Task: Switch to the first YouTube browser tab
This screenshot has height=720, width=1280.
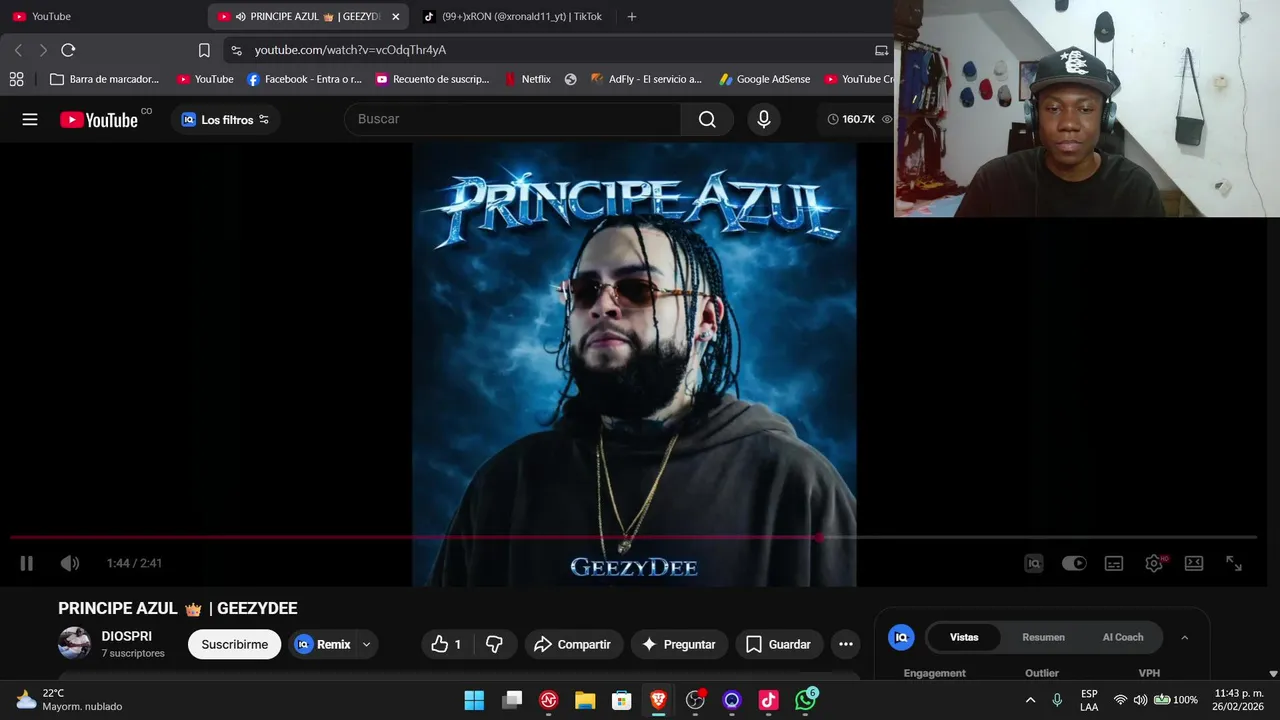Action: (100, 16)
